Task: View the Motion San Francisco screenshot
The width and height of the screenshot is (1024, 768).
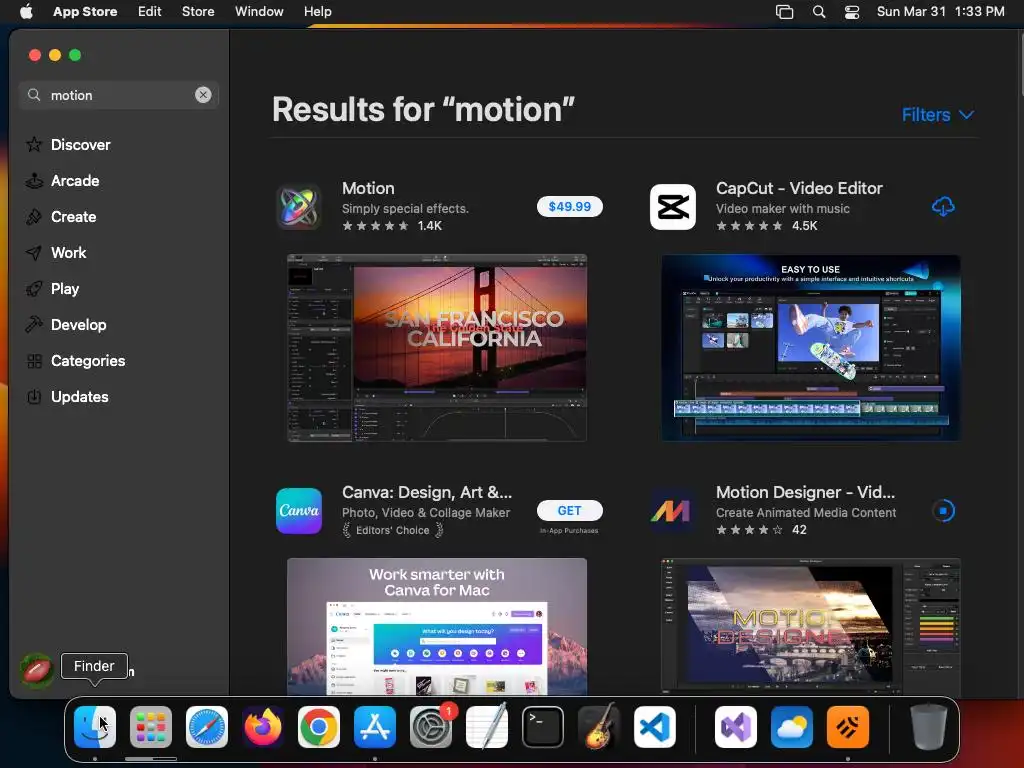Action: (x=437, y=348)
